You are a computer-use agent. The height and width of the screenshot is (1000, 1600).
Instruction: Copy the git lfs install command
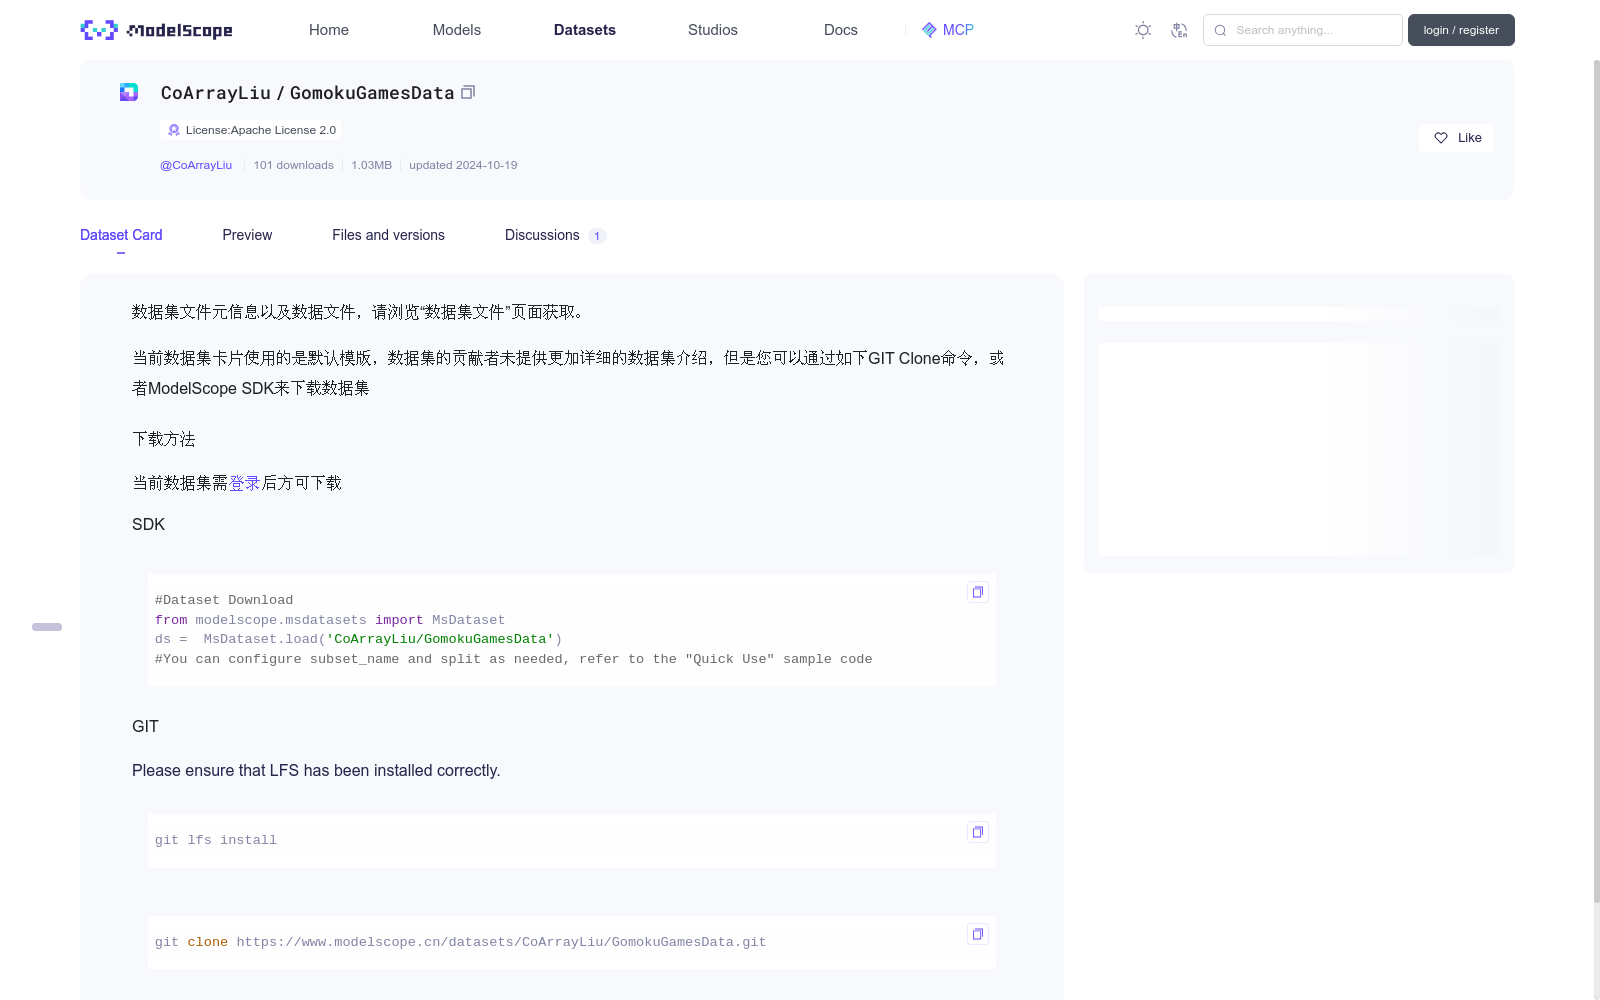click(978, 832)
